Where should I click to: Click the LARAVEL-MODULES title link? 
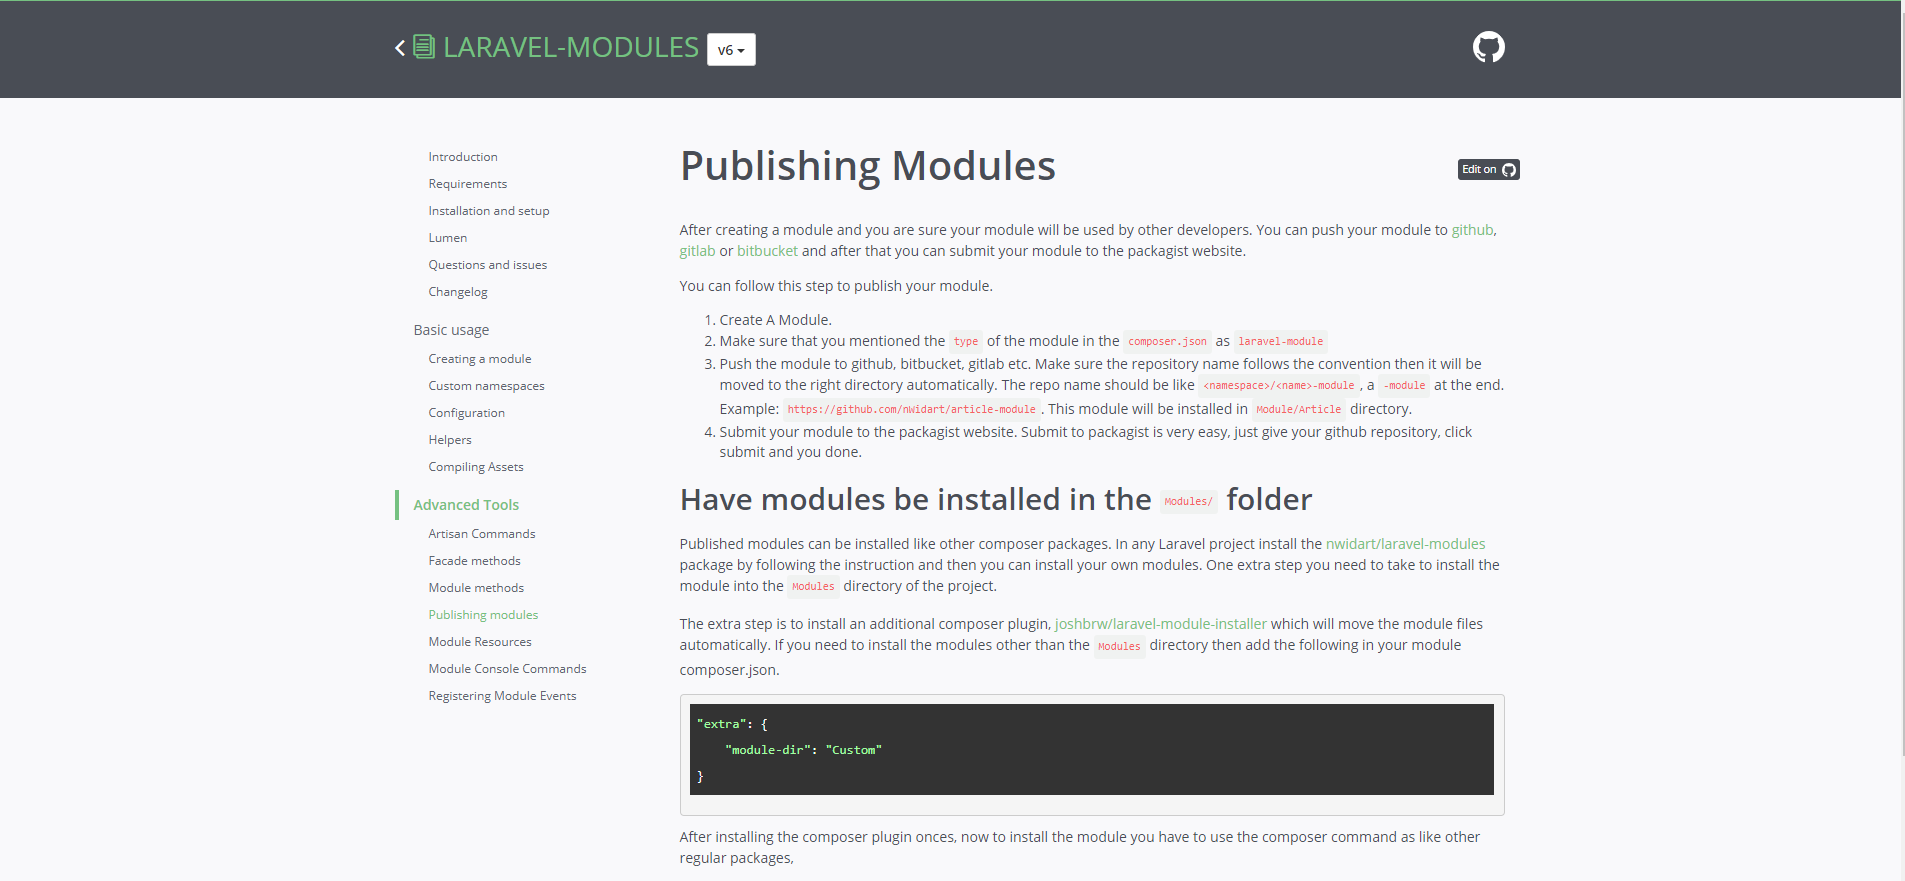tap(570, 47)
